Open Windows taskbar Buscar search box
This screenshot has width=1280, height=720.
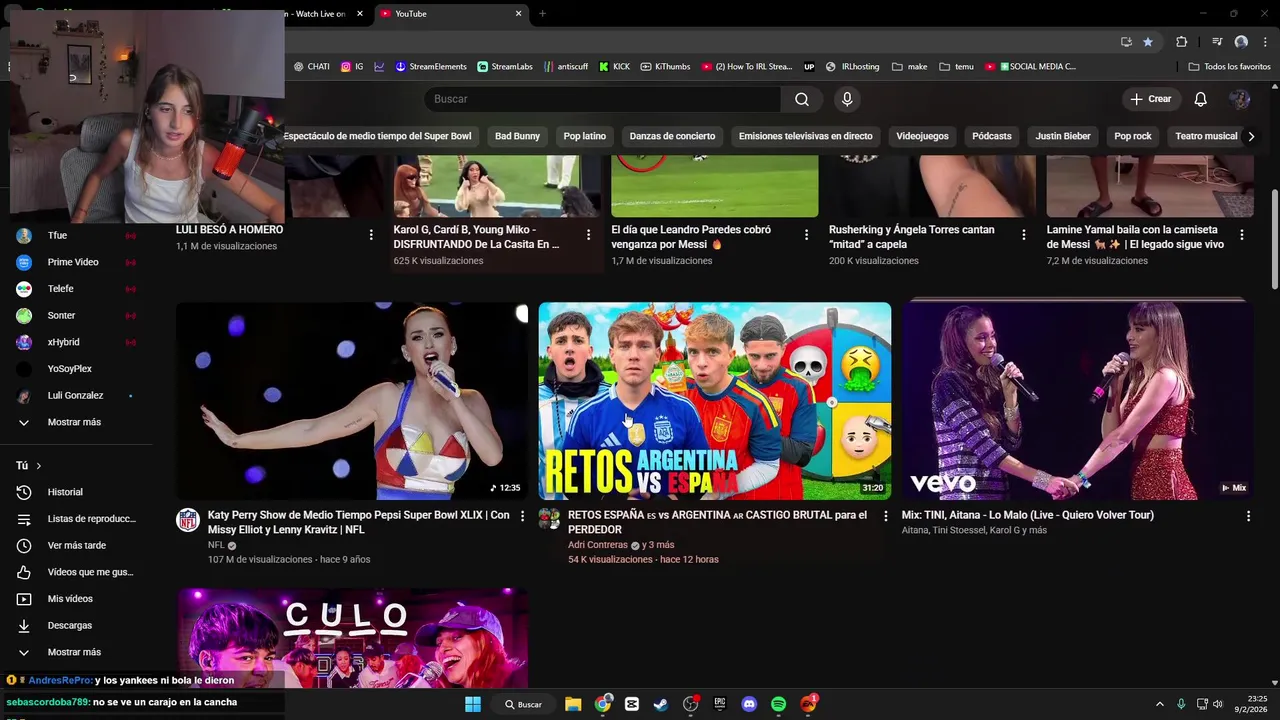[x=524, y=704]
